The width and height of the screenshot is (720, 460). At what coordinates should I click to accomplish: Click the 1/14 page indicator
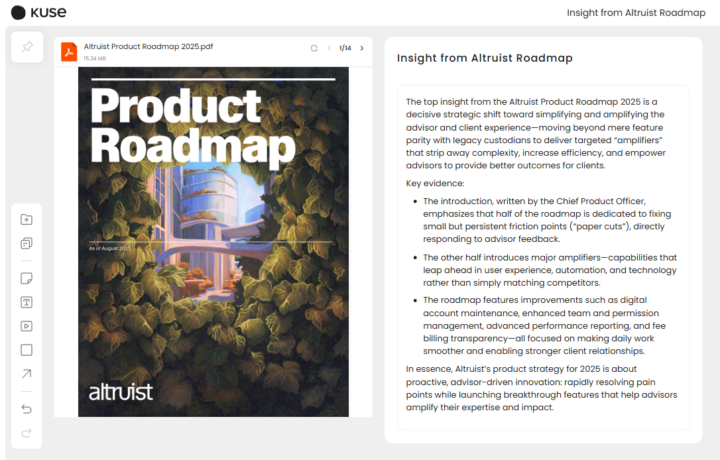point(345,48)
